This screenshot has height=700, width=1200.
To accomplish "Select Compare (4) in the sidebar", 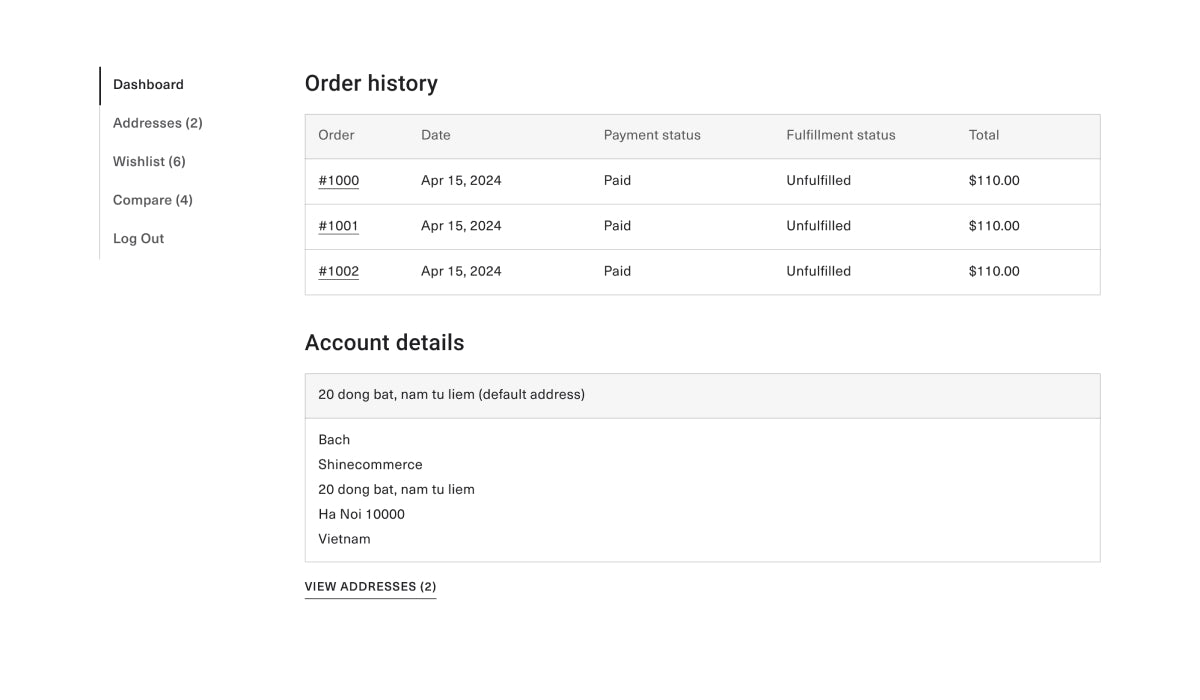I will [x=152, y=200].
